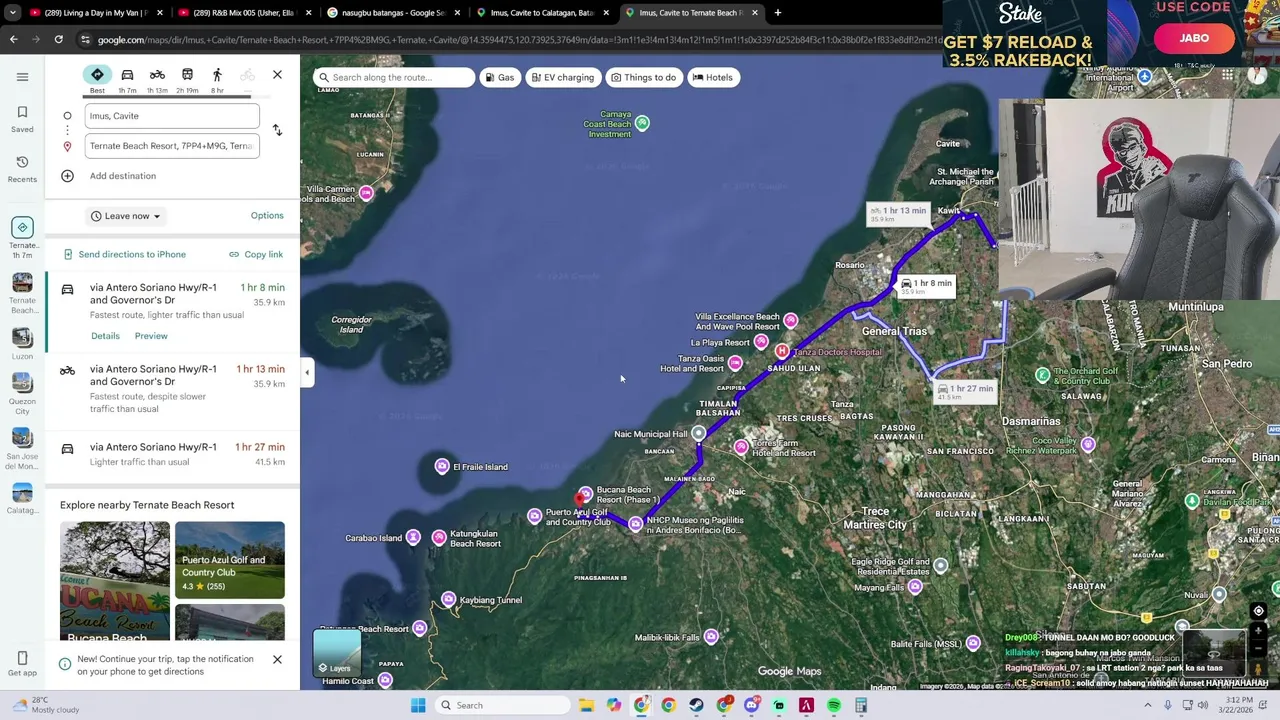
Task: Switch to Imus, Cavite to Calatagan tab
Action: (x=540, y=13)
